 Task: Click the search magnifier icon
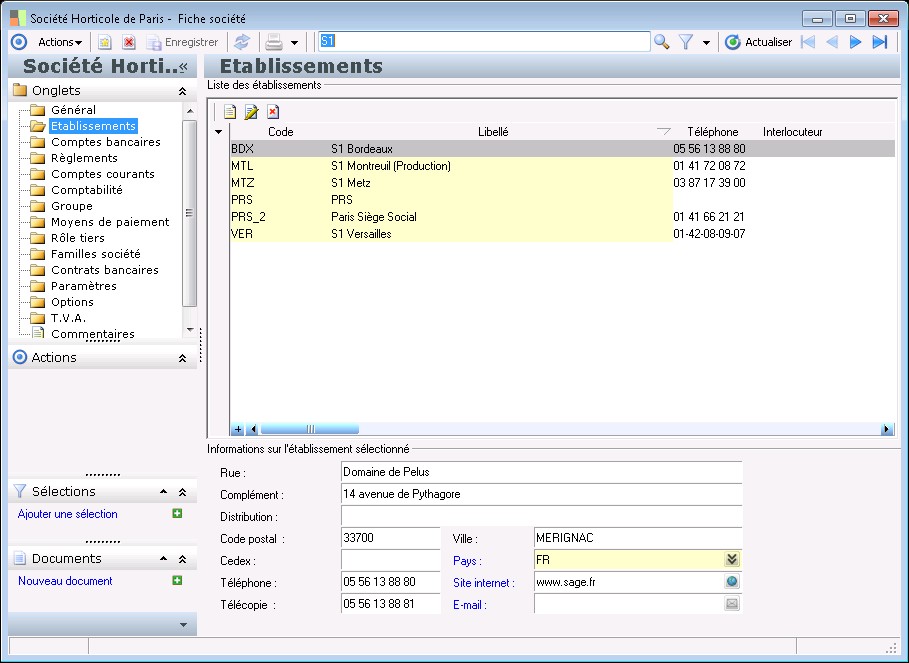(x=661, y=42)
